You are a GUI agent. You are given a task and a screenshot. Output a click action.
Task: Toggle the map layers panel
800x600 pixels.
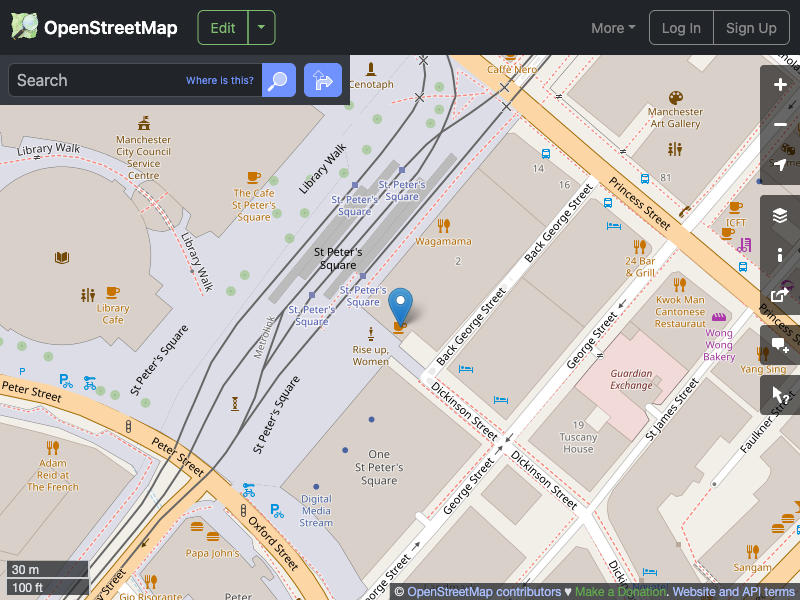tap(780, 214)
